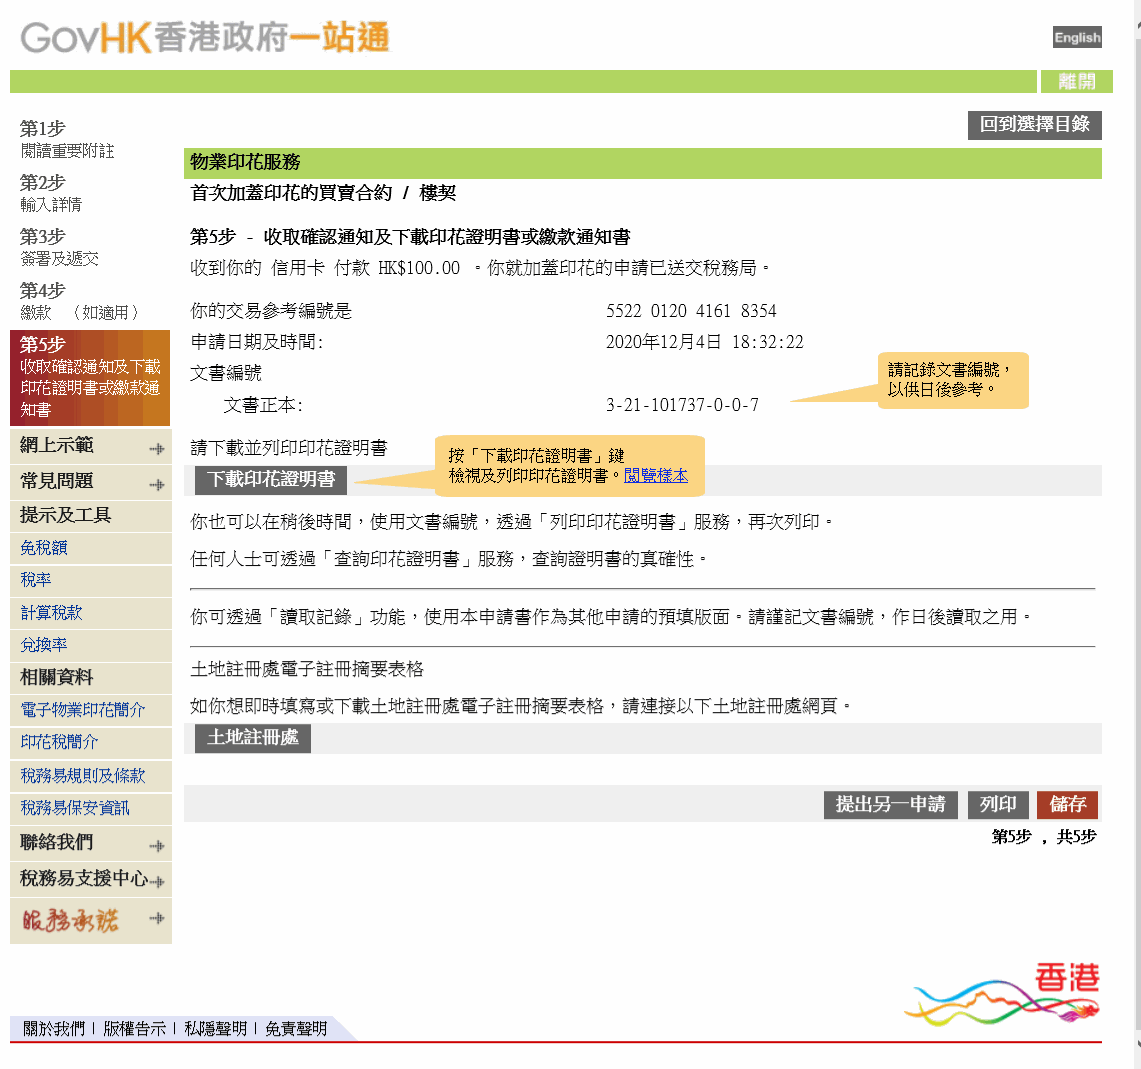Click transaction reference 5522 0120 4161 8354

pyautogui.click(x=691, y=311)
